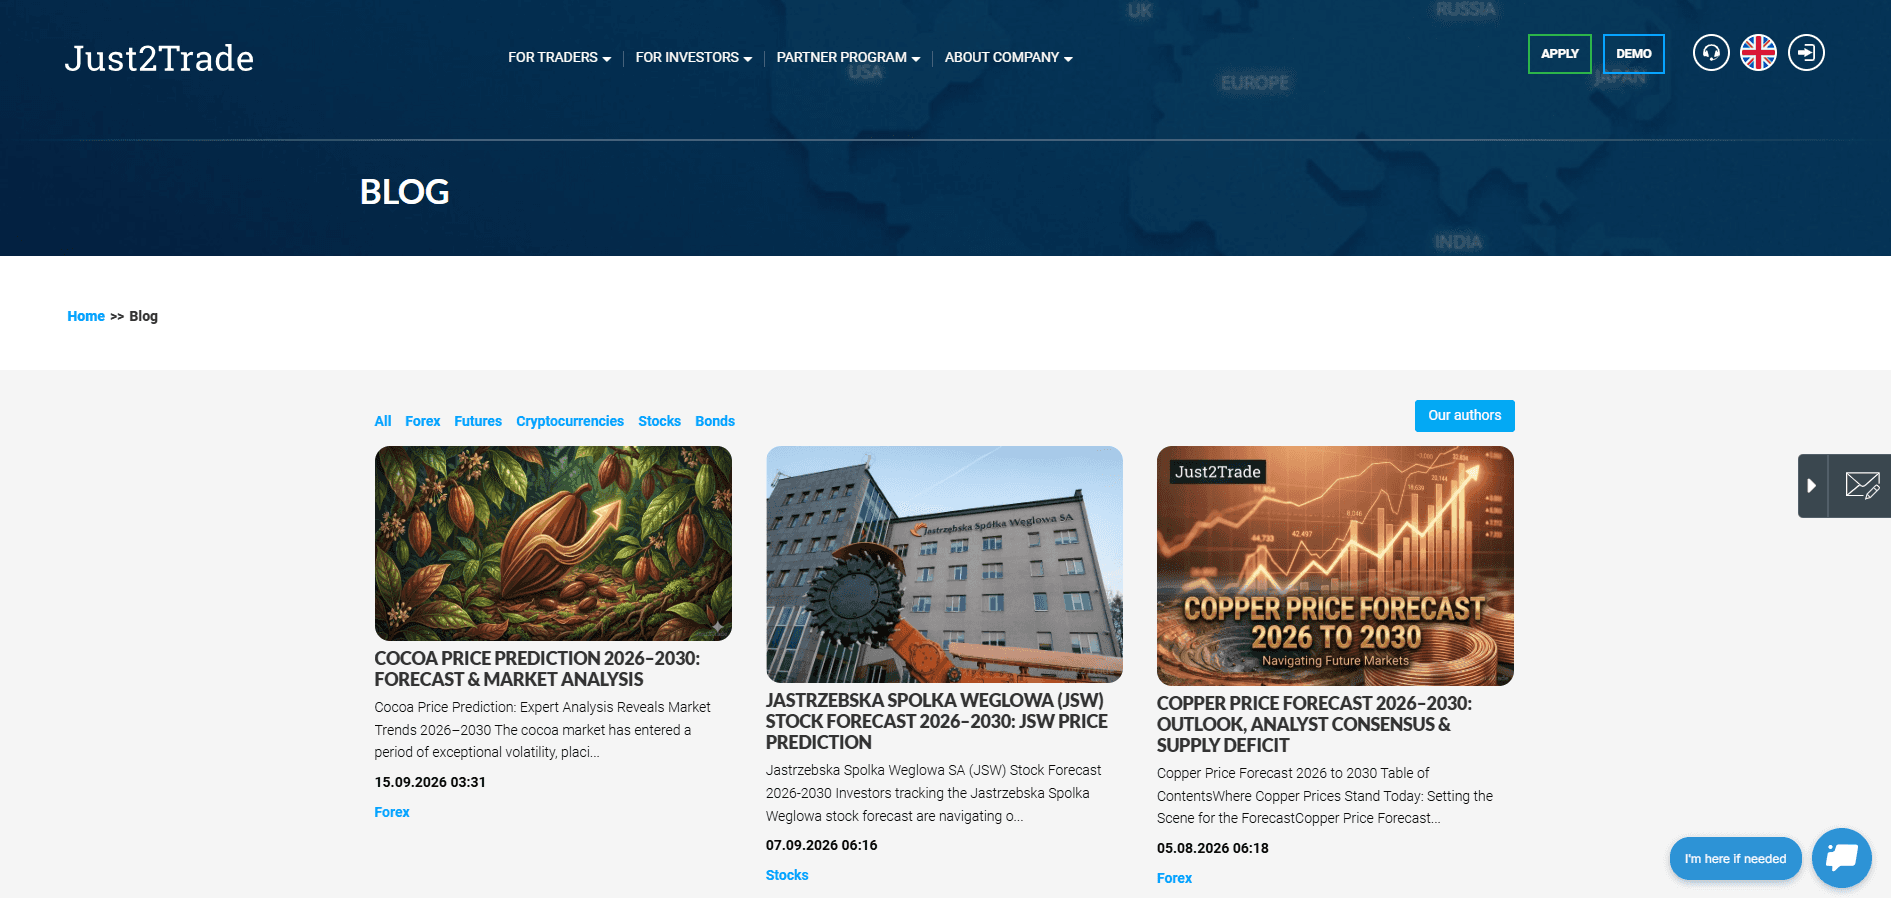Open the copper forecast article thumbnail
Viewport: 1891px width, 898px height.
pyautogui.click(x=1335, y=566)
